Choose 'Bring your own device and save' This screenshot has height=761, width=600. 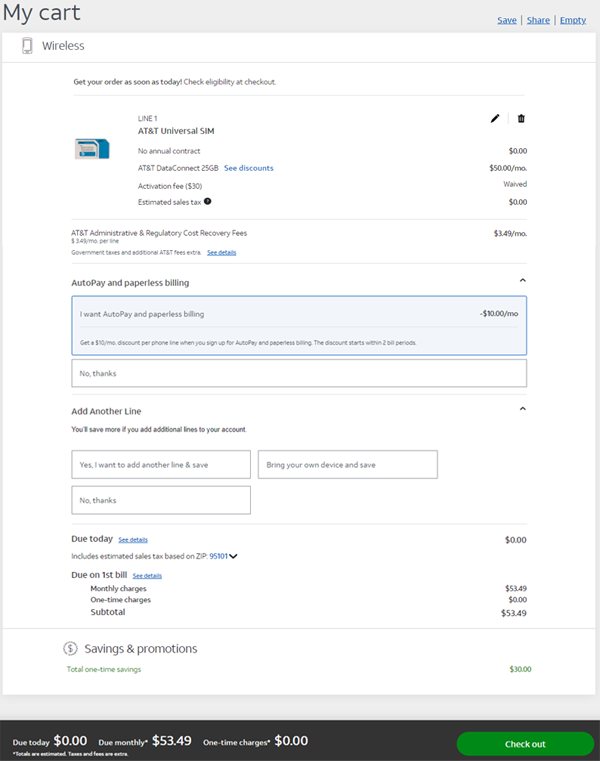pos(347,464)
